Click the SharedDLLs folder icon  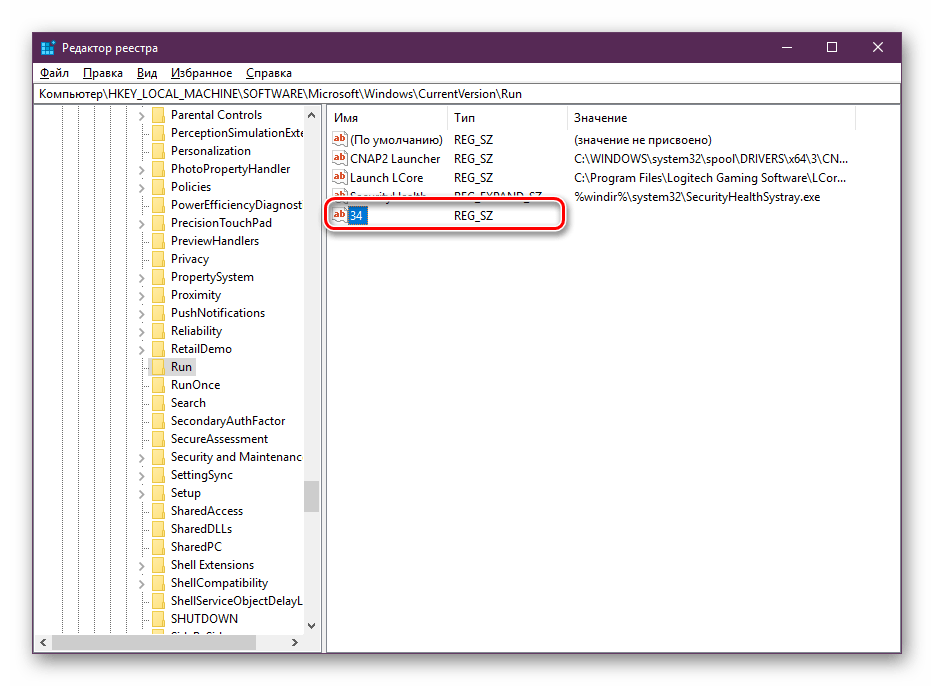pos(157,529)
